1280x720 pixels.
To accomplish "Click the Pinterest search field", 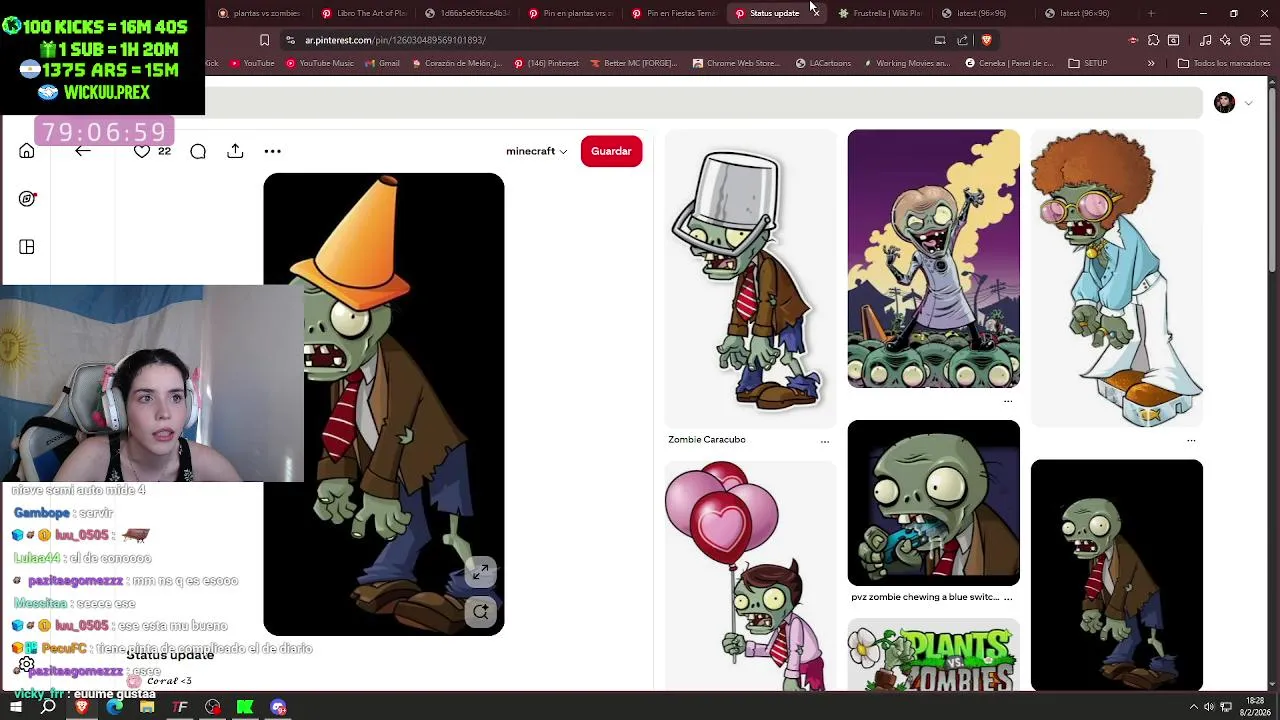I will [x=703, y=103].
